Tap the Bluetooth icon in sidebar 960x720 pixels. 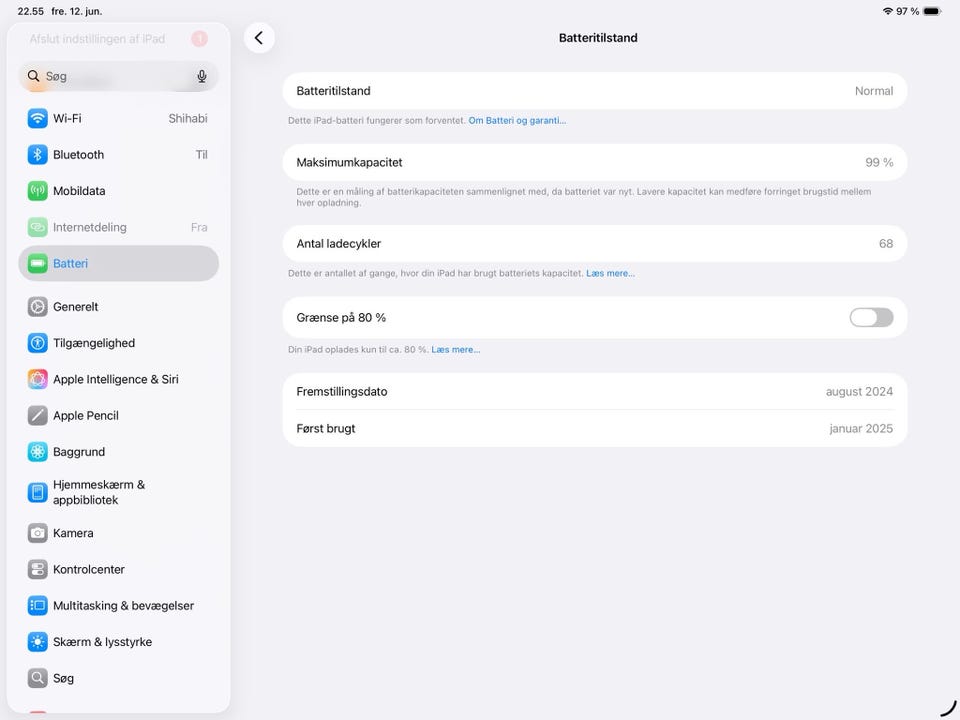(37, 154)
